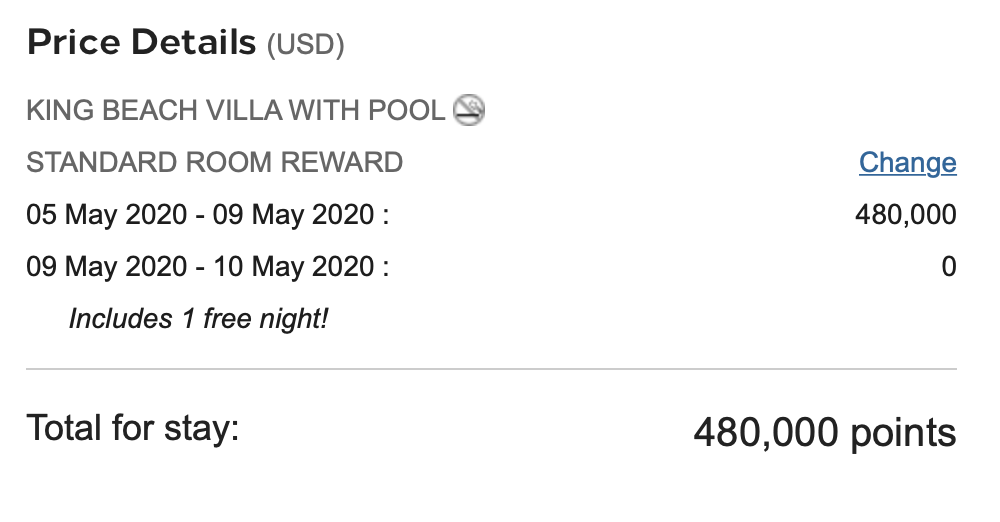Select the 10 May 2020 end date
This screenshot has width=1000, height=522.
[x=293, y=267]
